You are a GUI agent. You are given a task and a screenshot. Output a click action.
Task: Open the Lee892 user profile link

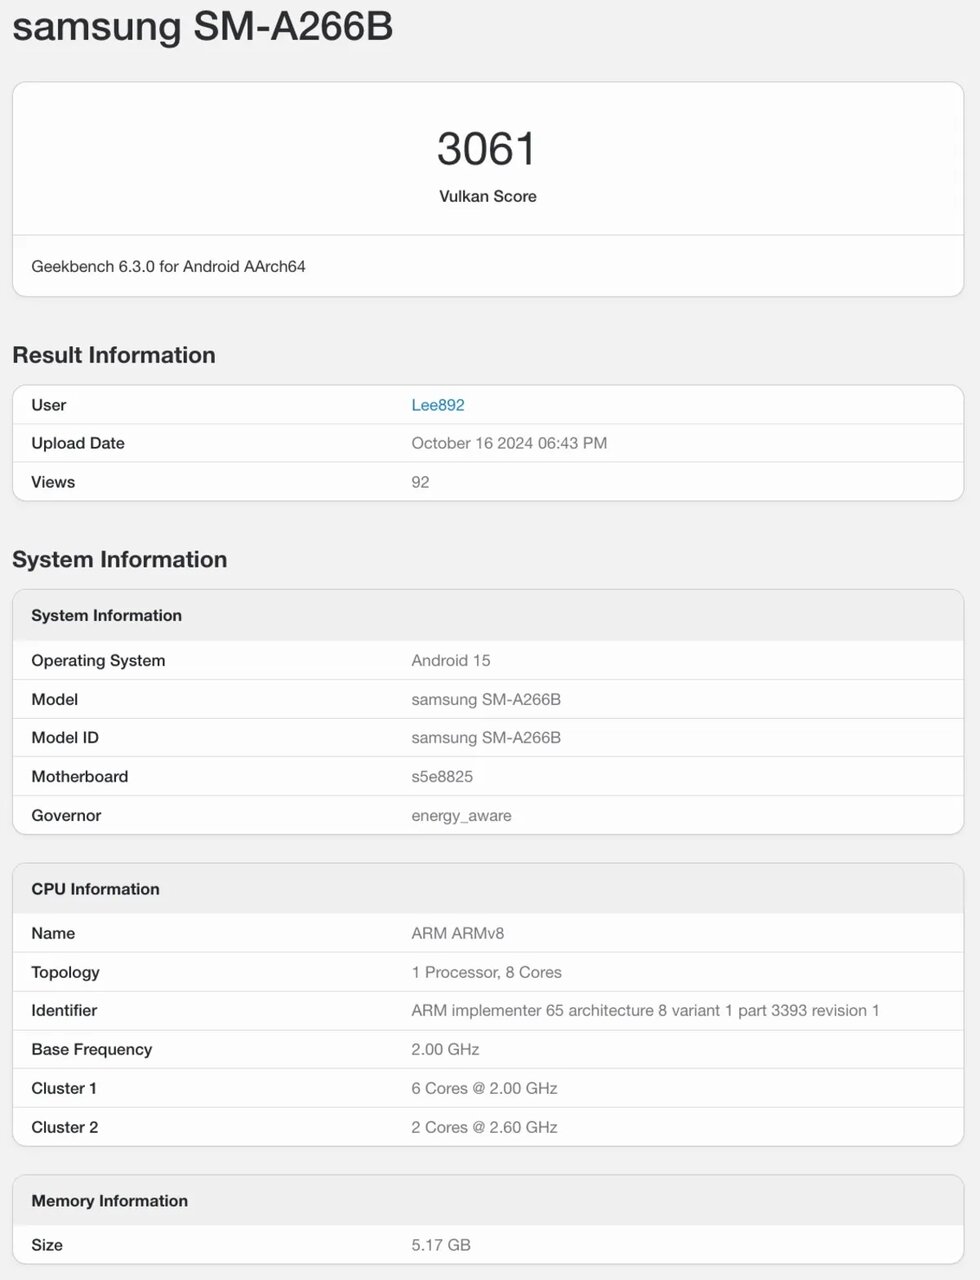tap(437, 405)
